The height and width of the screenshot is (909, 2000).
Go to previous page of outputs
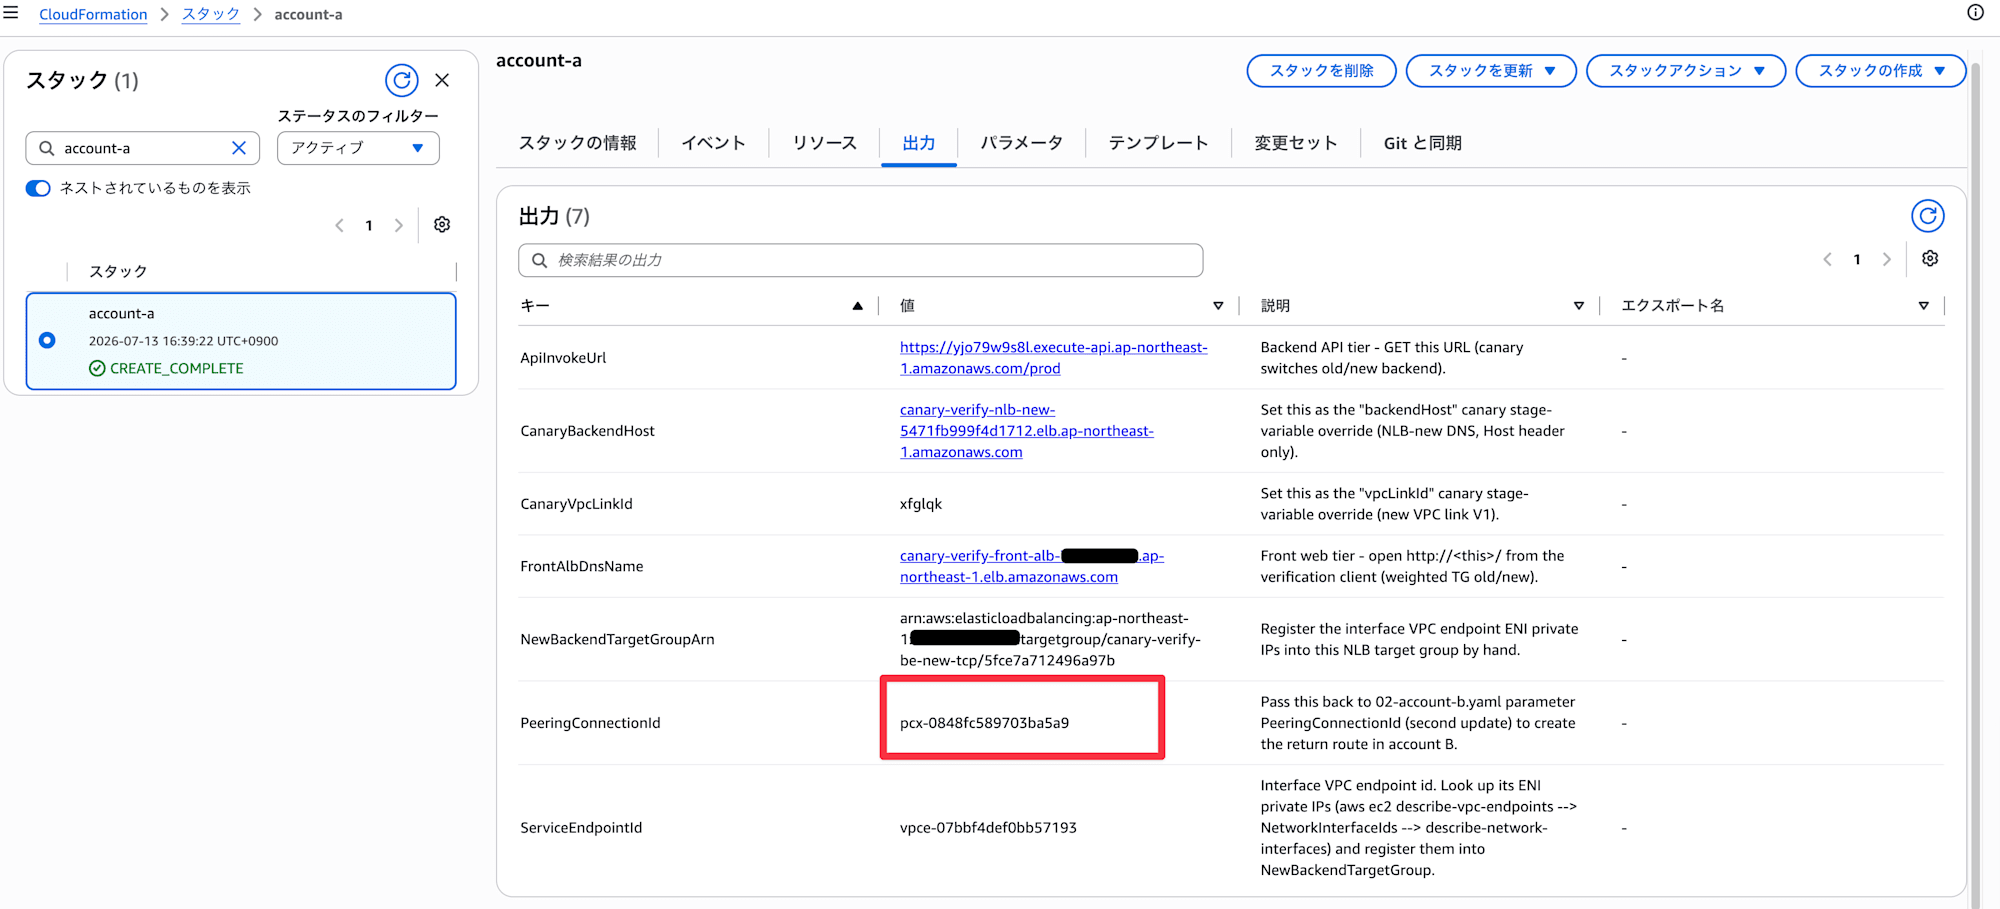pyautogui.click(x=1827, y=259)
